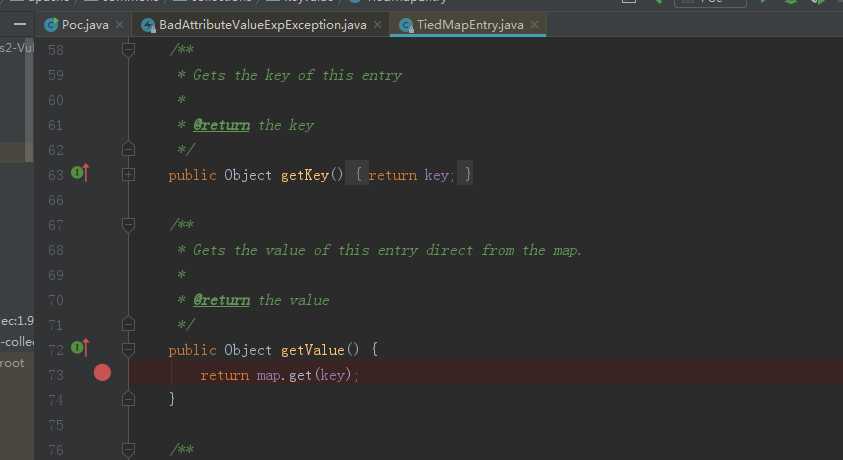Close the TiedMapEntry.java tab
The image size is (843, 460).
click(534, 25)
